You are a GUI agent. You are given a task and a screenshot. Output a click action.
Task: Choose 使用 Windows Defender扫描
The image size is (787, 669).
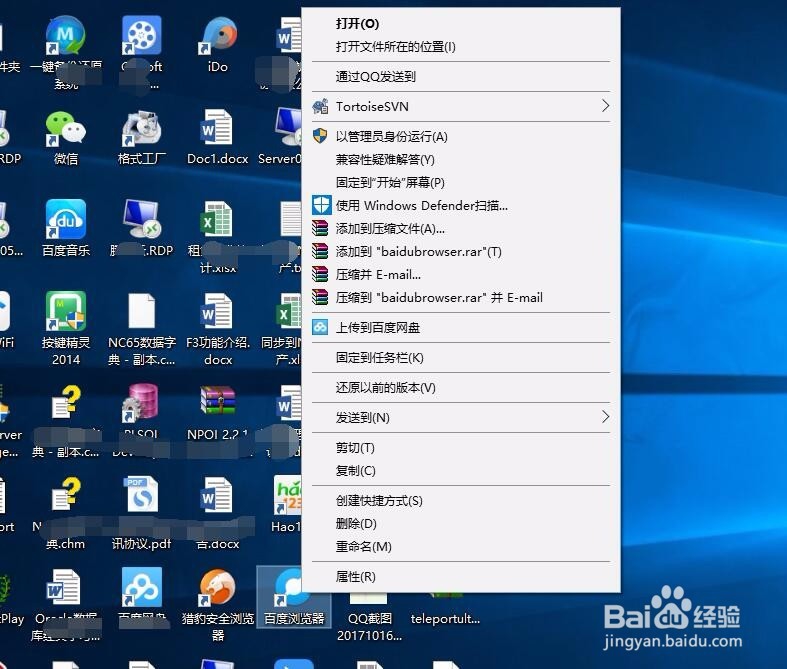pyautogui.click(x=461, y=206)
